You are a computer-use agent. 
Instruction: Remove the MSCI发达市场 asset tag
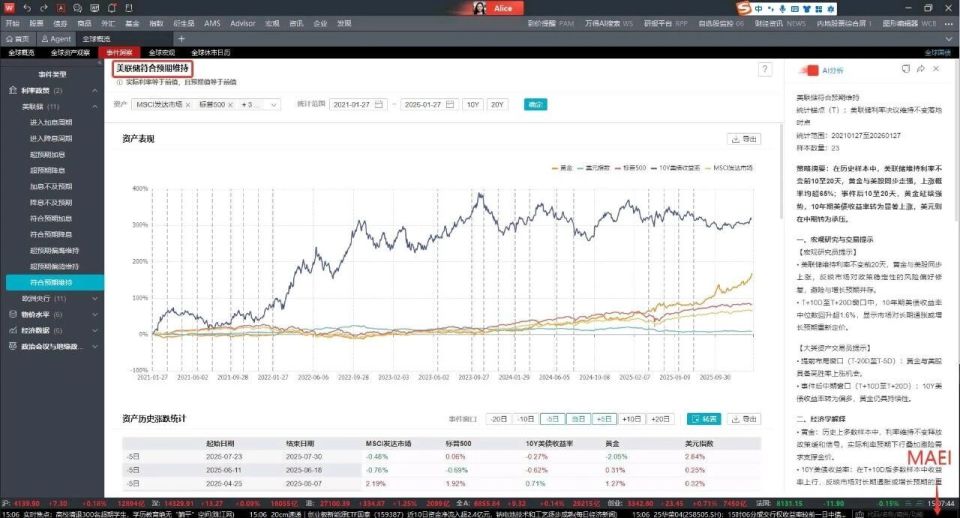tap(188, 105)
